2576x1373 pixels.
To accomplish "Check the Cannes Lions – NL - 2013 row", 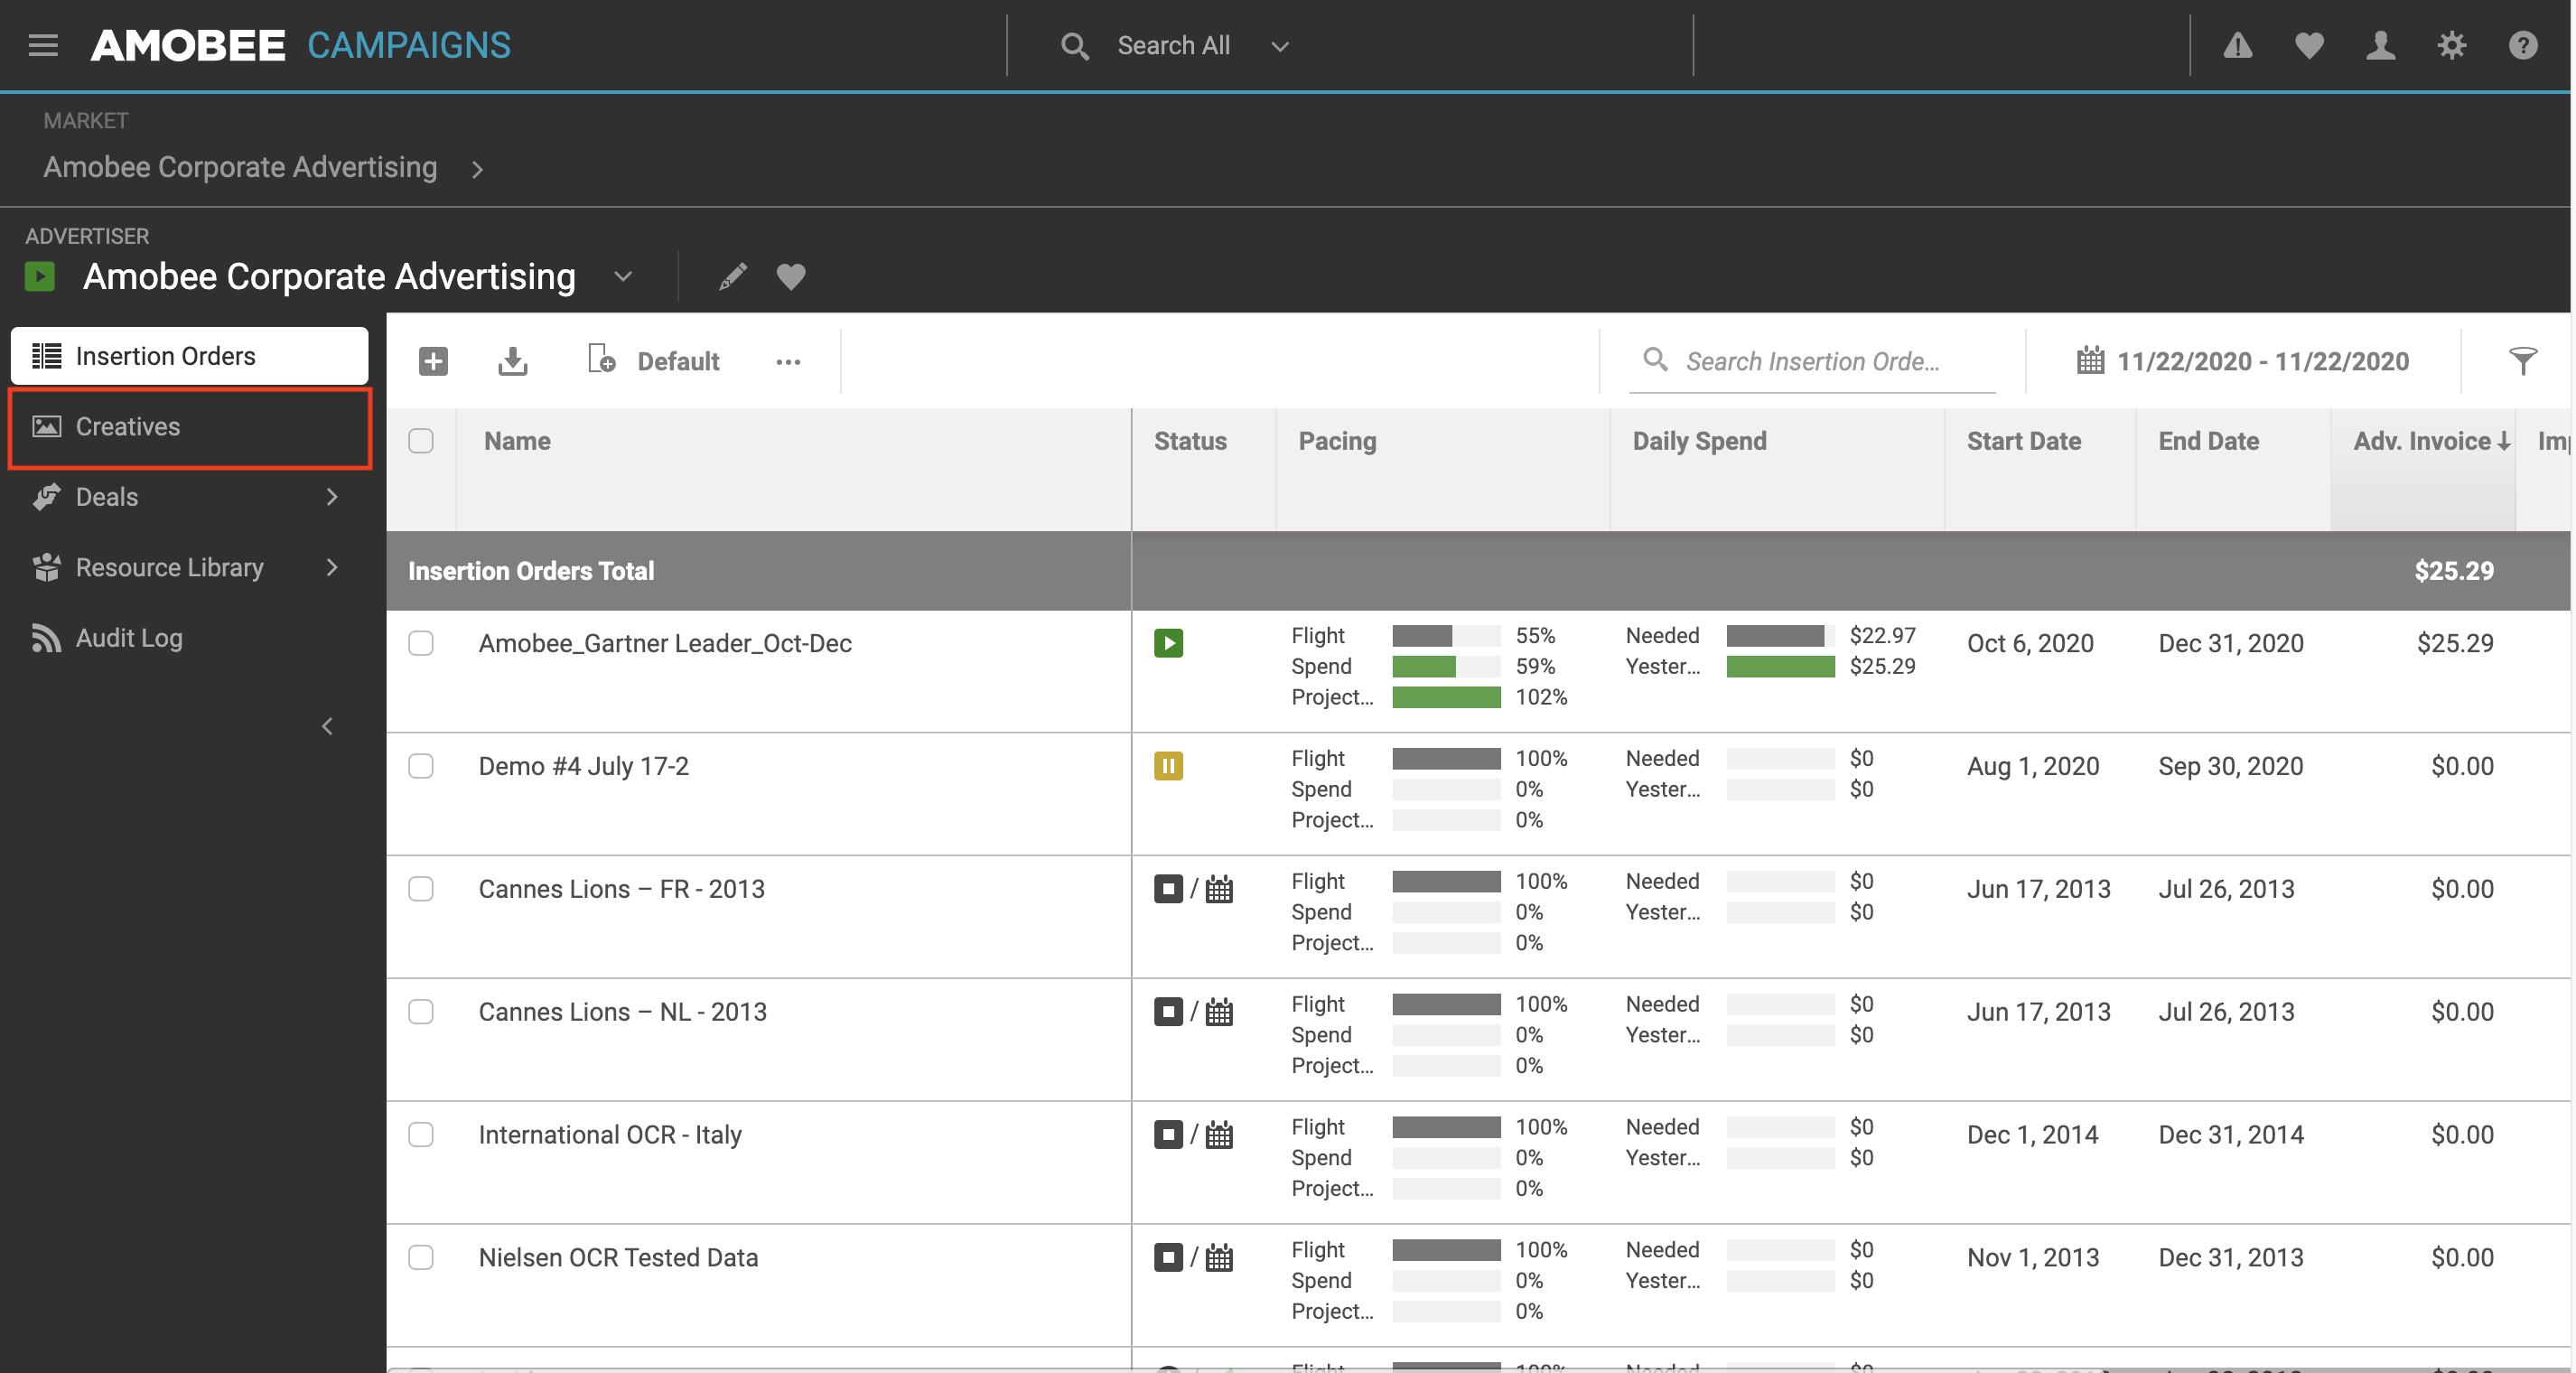I will tap(421, 1012).
